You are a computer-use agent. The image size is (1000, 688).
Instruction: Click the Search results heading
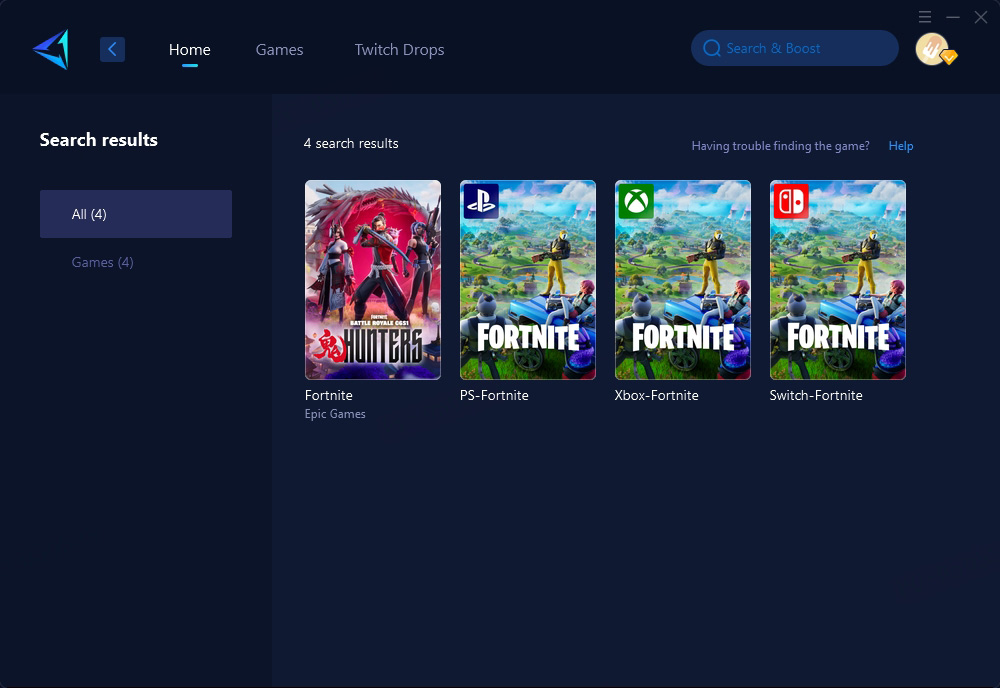tap(98, 140)
